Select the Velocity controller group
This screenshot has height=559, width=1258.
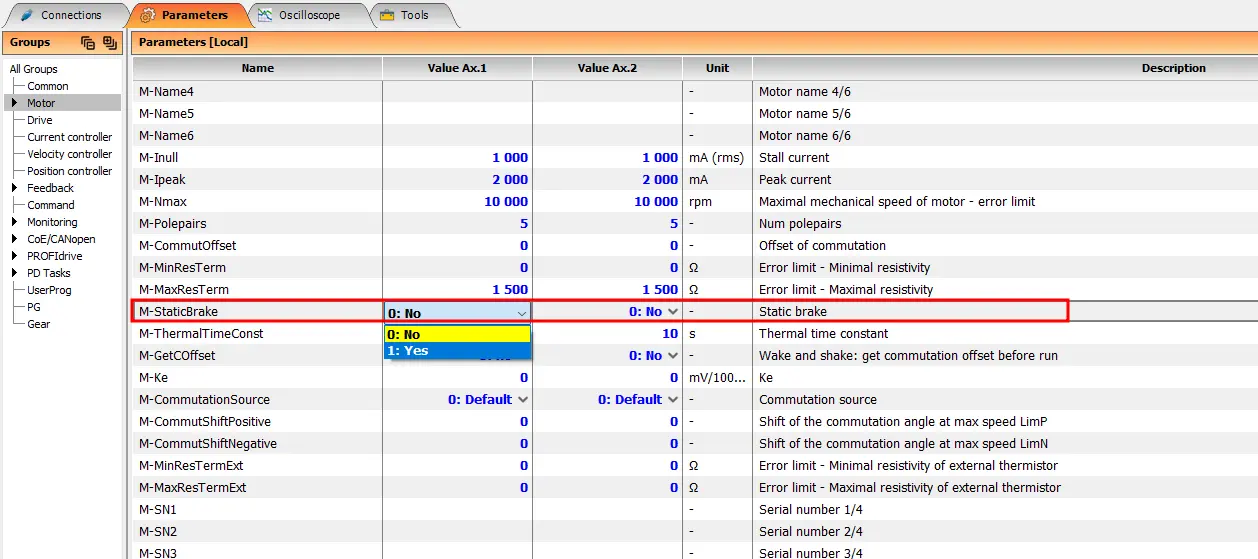tap(69, 154)
